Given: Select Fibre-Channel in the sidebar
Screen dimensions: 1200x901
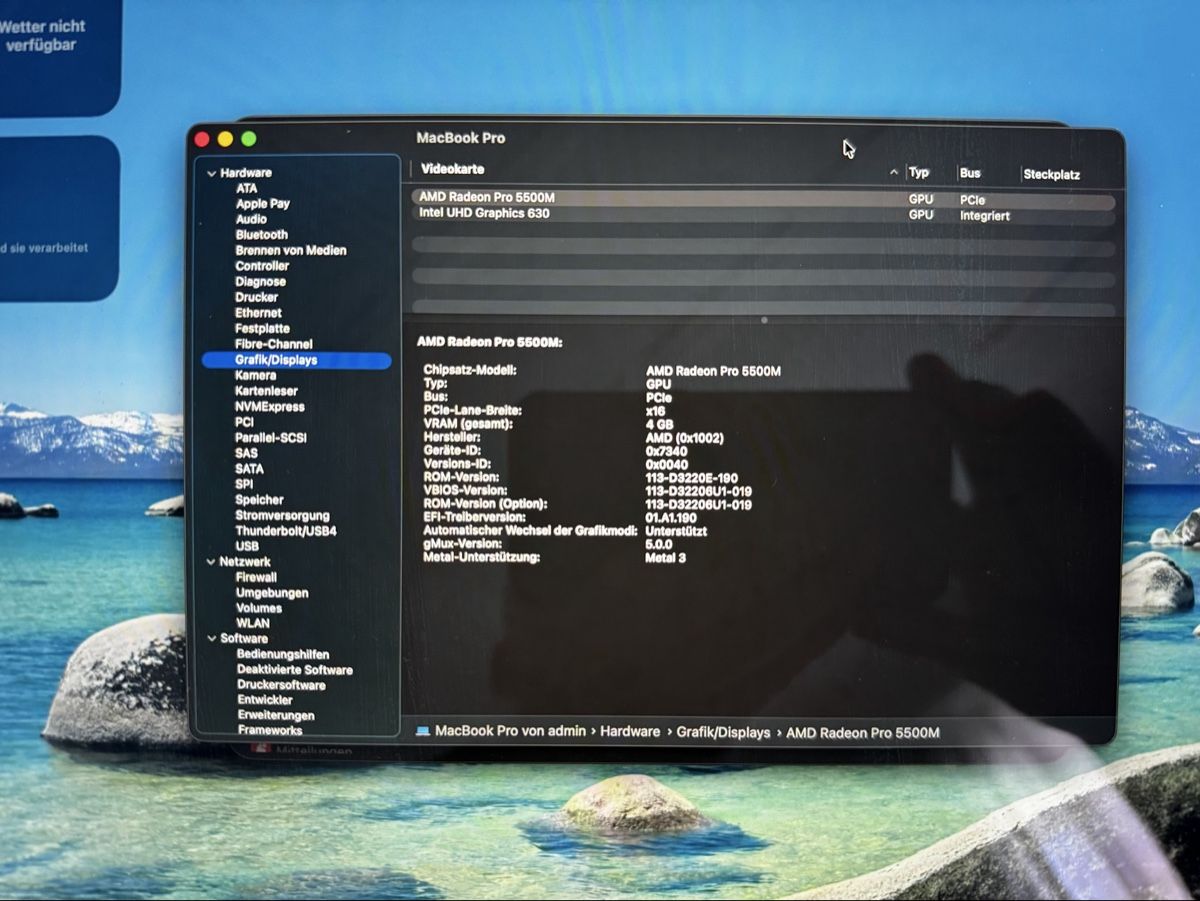Looking at the screenshot, I should click(x=273, y=344).
